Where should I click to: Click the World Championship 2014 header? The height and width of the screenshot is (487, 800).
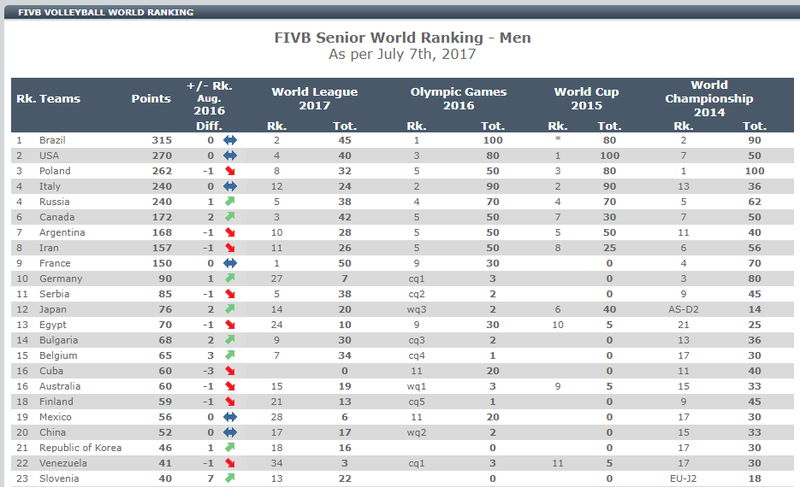[x=709, y=98]
